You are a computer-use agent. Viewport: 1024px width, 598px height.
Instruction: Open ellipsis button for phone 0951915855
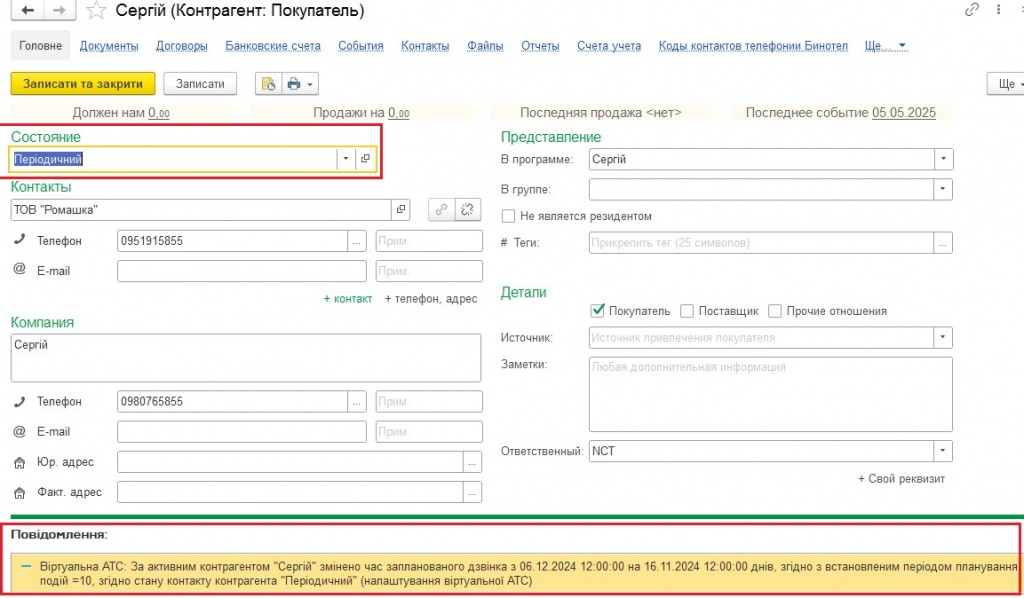coord(357,241)
